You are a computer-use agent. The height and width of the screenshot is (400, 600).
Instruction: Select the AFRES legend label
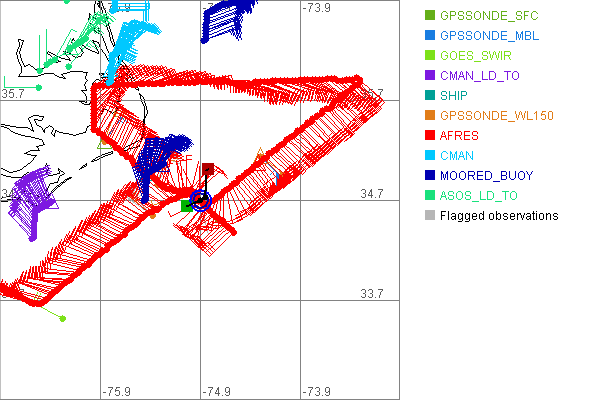click(x=459, y=136)
